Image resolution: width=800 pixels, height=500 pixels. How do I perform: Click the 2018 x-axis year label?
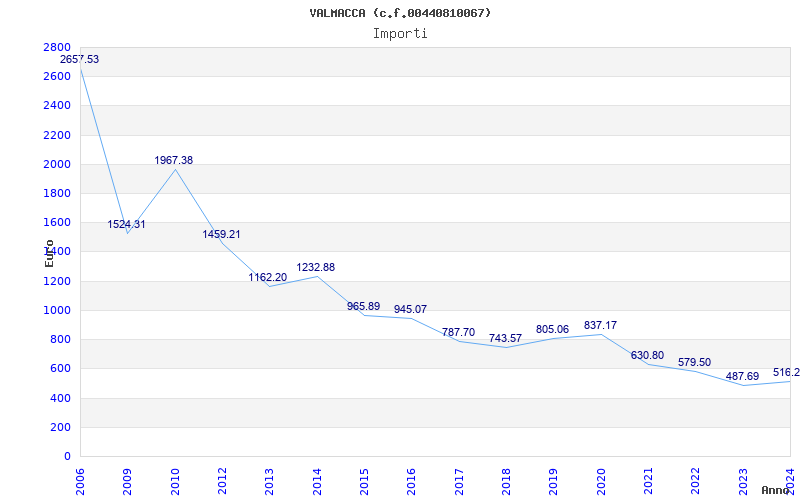506,481
